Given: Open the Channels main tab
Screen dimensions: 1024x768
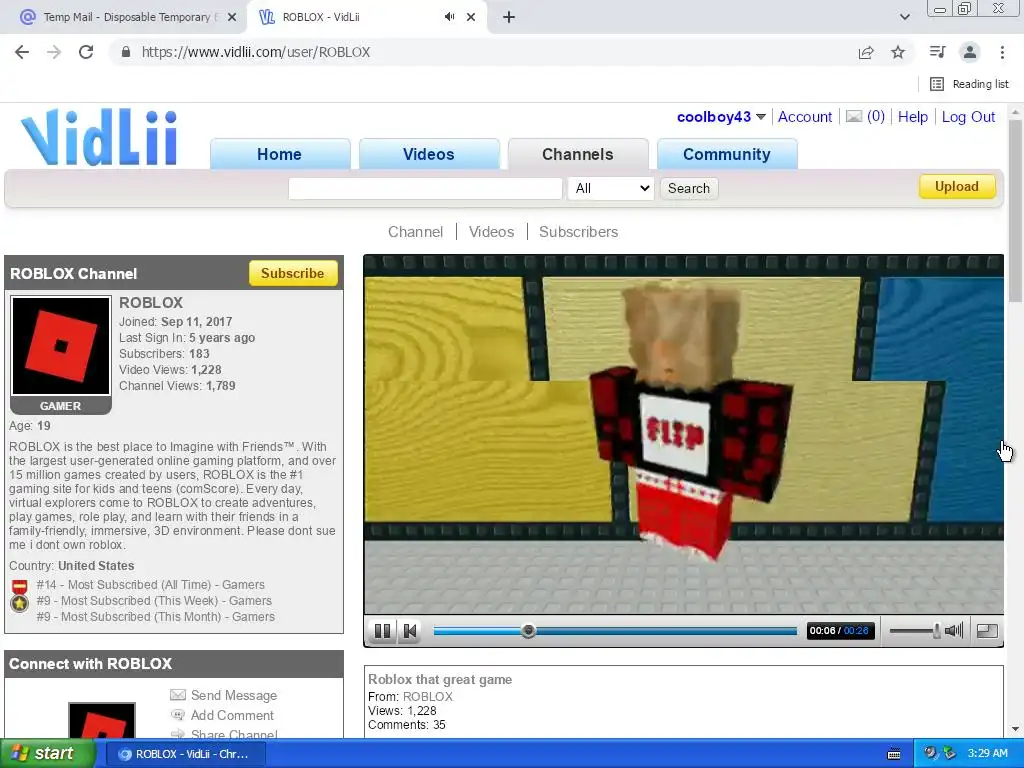Looking at the screenshot, I should pyautogui.click(x=578, y=154).
